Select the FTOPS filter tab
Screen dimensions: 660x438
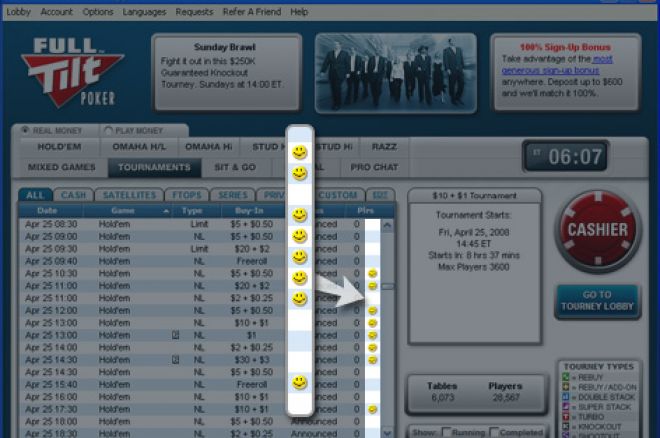pyautogui.click(x=187, y=195)
